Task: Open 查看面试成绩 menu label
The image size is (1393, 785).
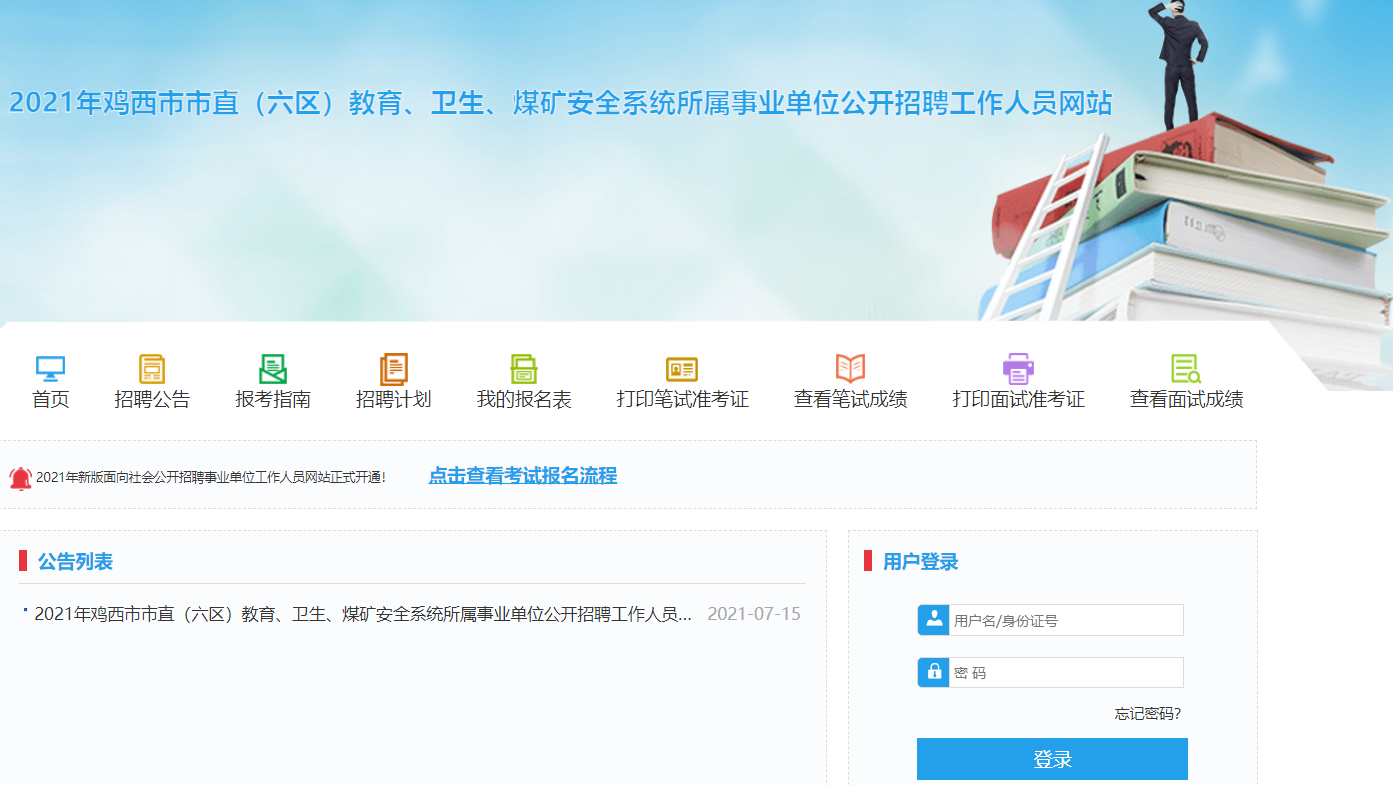Action: pyautogui.click(x=1186, y=400)
